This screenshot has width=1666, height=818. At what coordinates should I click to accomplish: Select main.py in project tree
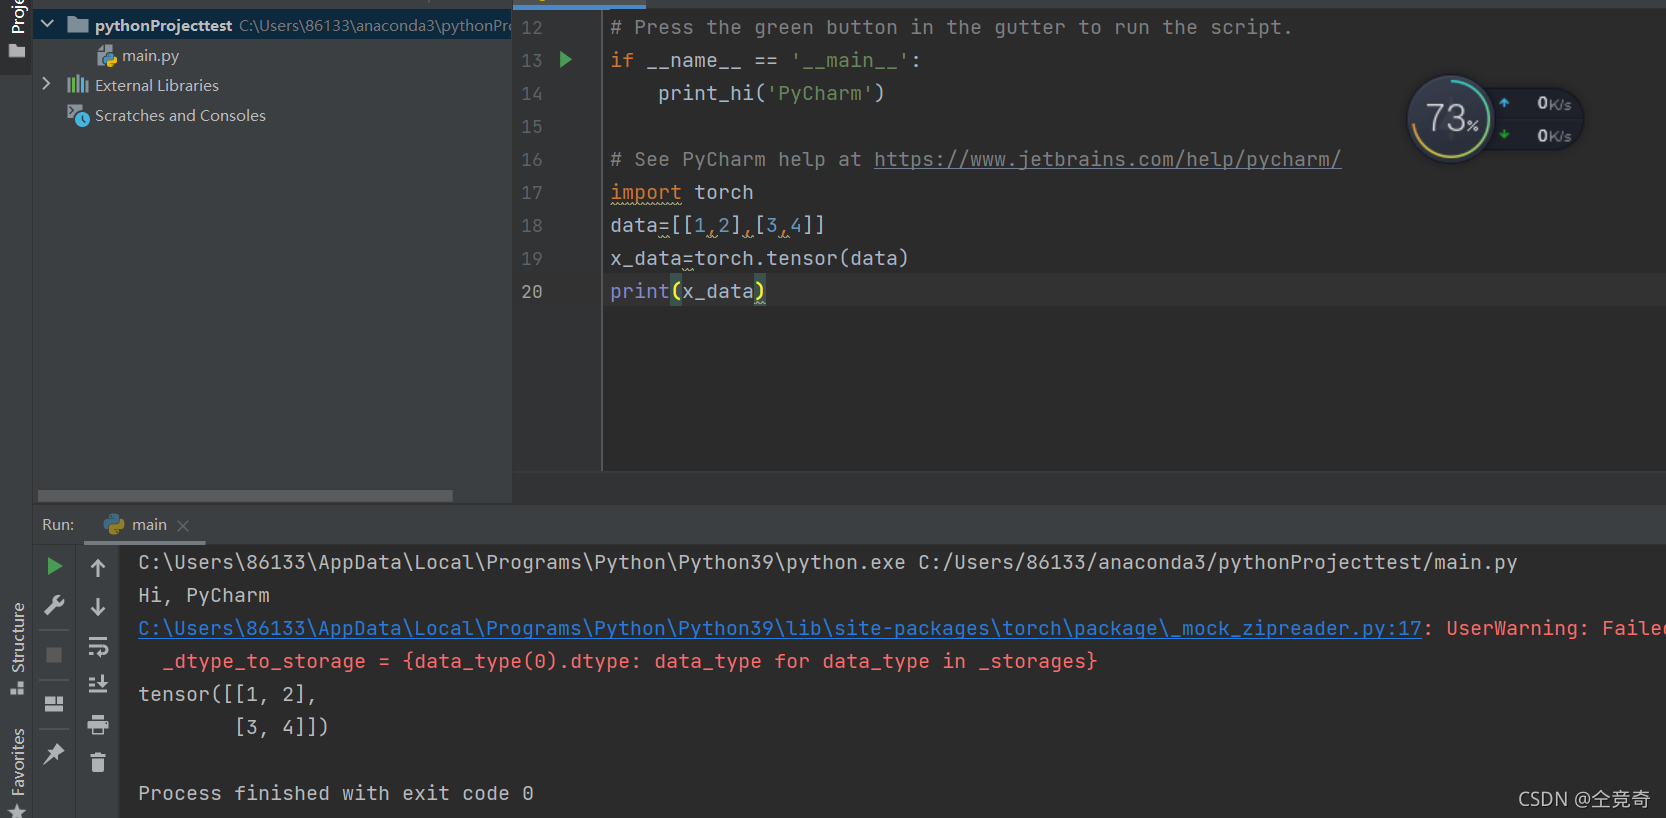click(x=150, y=56)
